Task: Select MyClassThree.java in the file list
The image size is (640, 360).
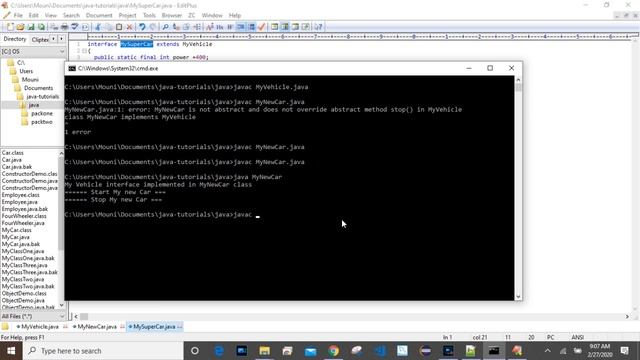Action: [24, 265]
